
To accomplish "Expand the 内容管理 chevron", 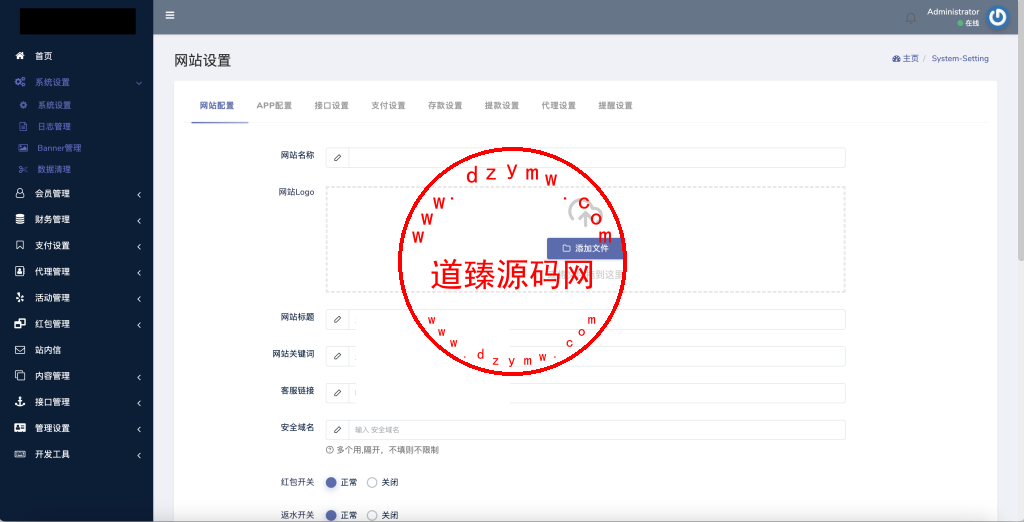I will coord(139,377).
